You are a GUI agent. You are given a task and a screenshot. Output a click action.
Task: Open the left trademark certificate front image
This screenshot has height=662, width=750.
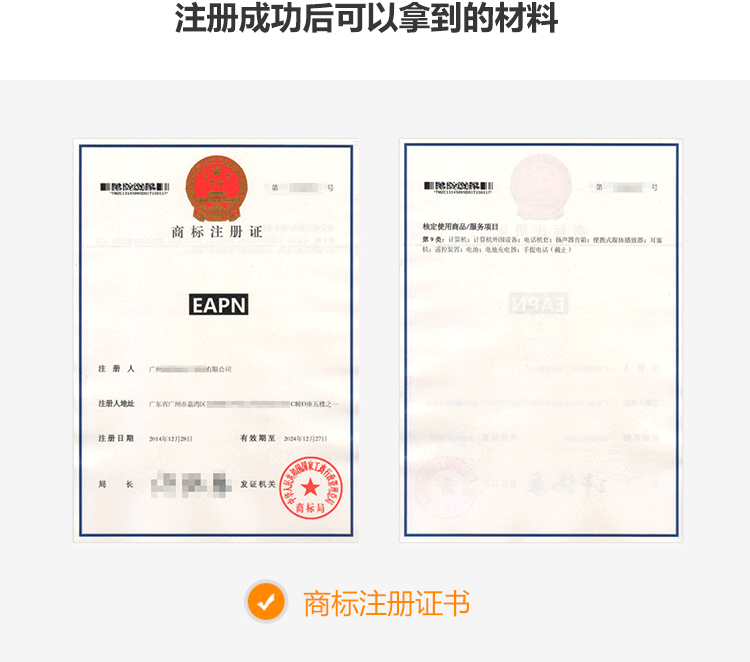216,341
